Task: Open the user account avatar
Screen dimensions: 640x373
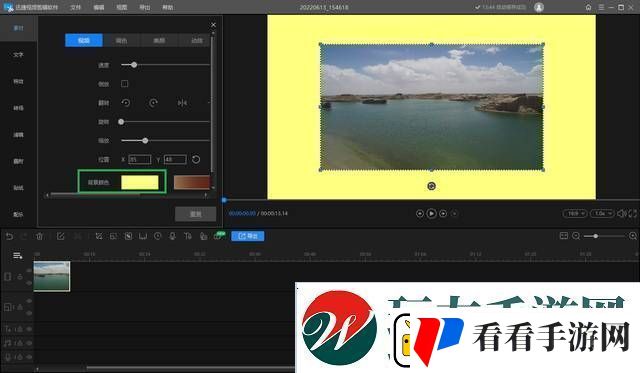Action: point(539,7)
